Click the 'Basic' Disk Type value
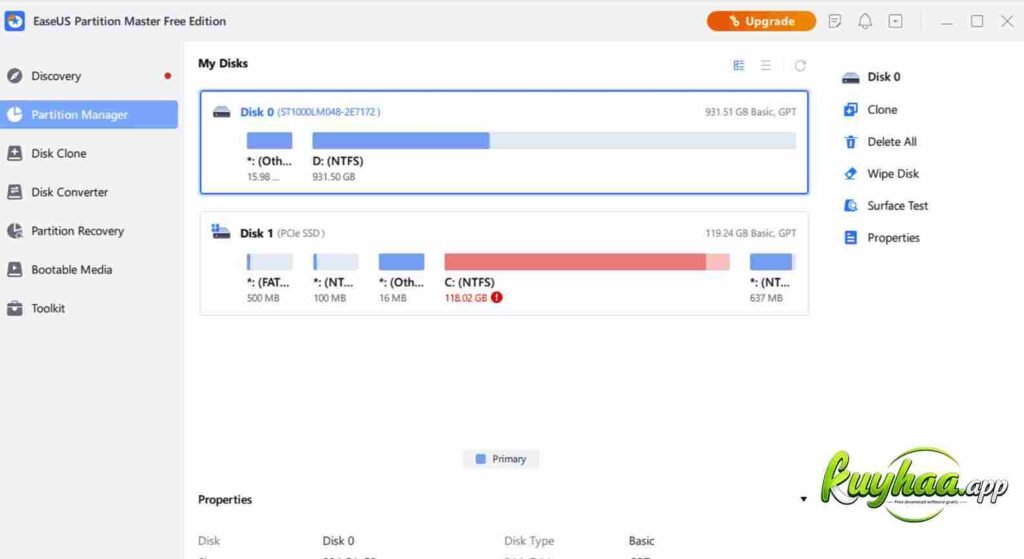This screenshot has height=559, width=1024. click(641, 541)
